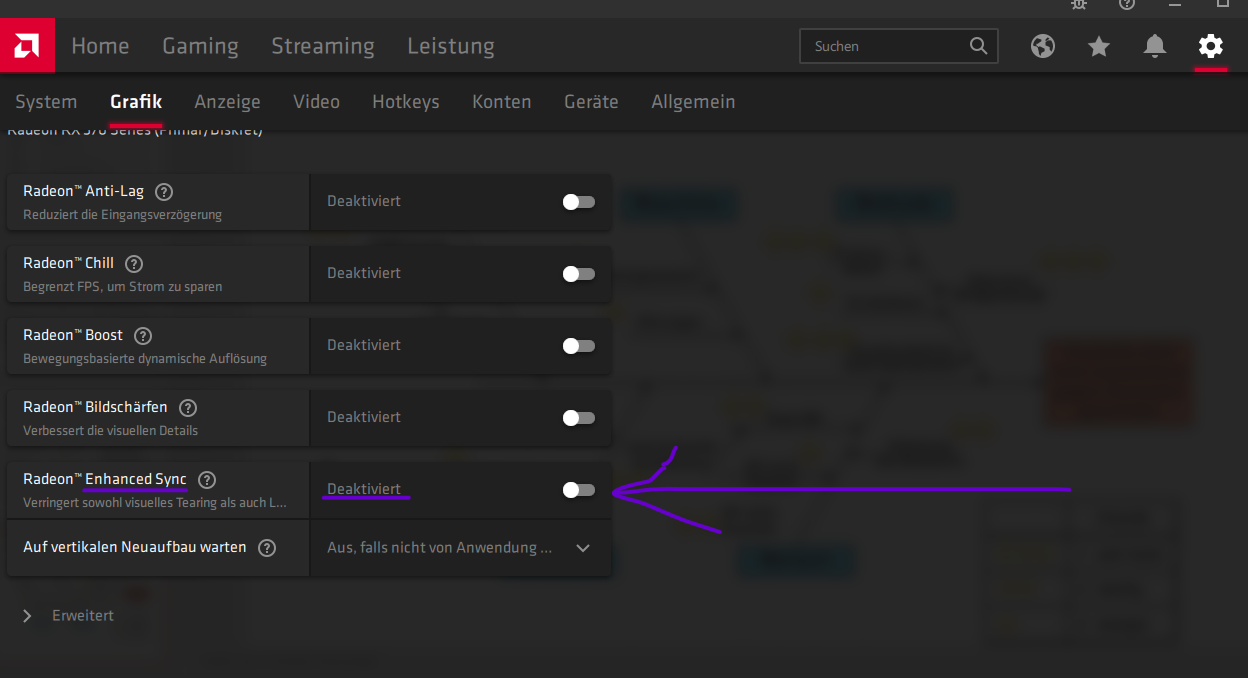
Task: Click the help question mark in title bar
Action: 1127,4
